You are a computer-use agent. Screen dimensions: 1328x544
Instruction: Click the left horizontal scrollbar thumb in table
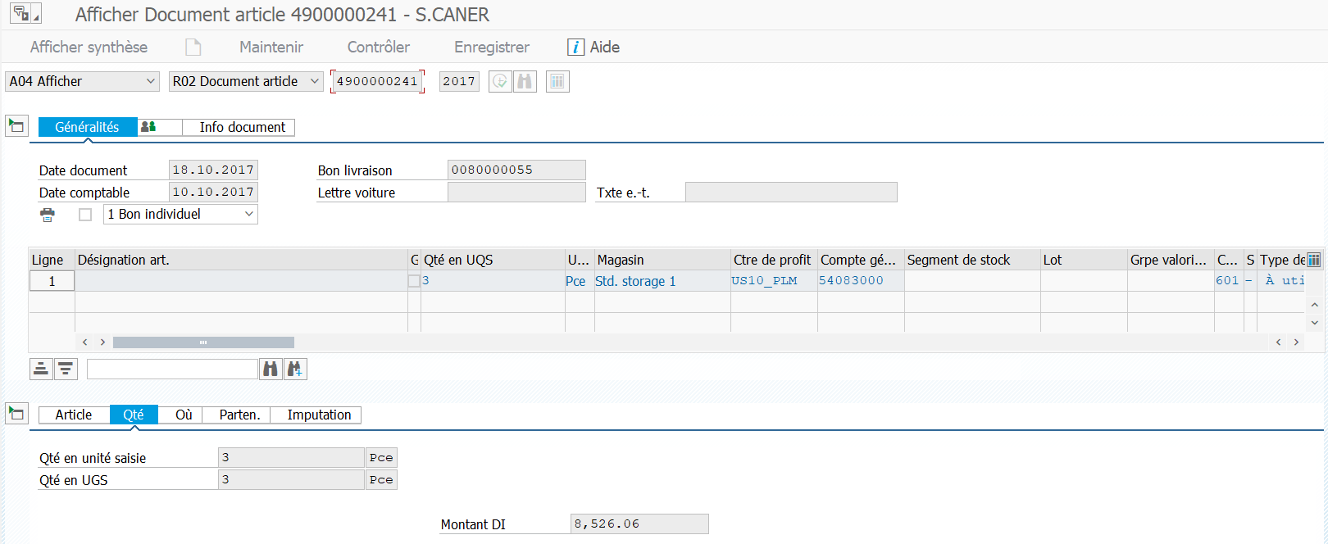click(x=203, y=342)
